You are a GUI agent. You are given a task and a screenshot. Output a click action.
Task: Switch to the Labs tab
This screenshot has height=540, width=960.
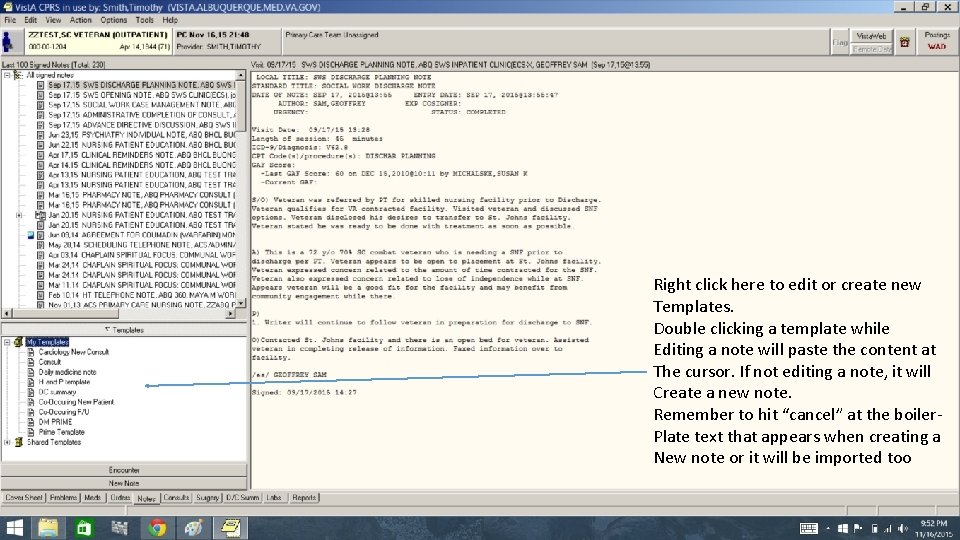[274, 498]
